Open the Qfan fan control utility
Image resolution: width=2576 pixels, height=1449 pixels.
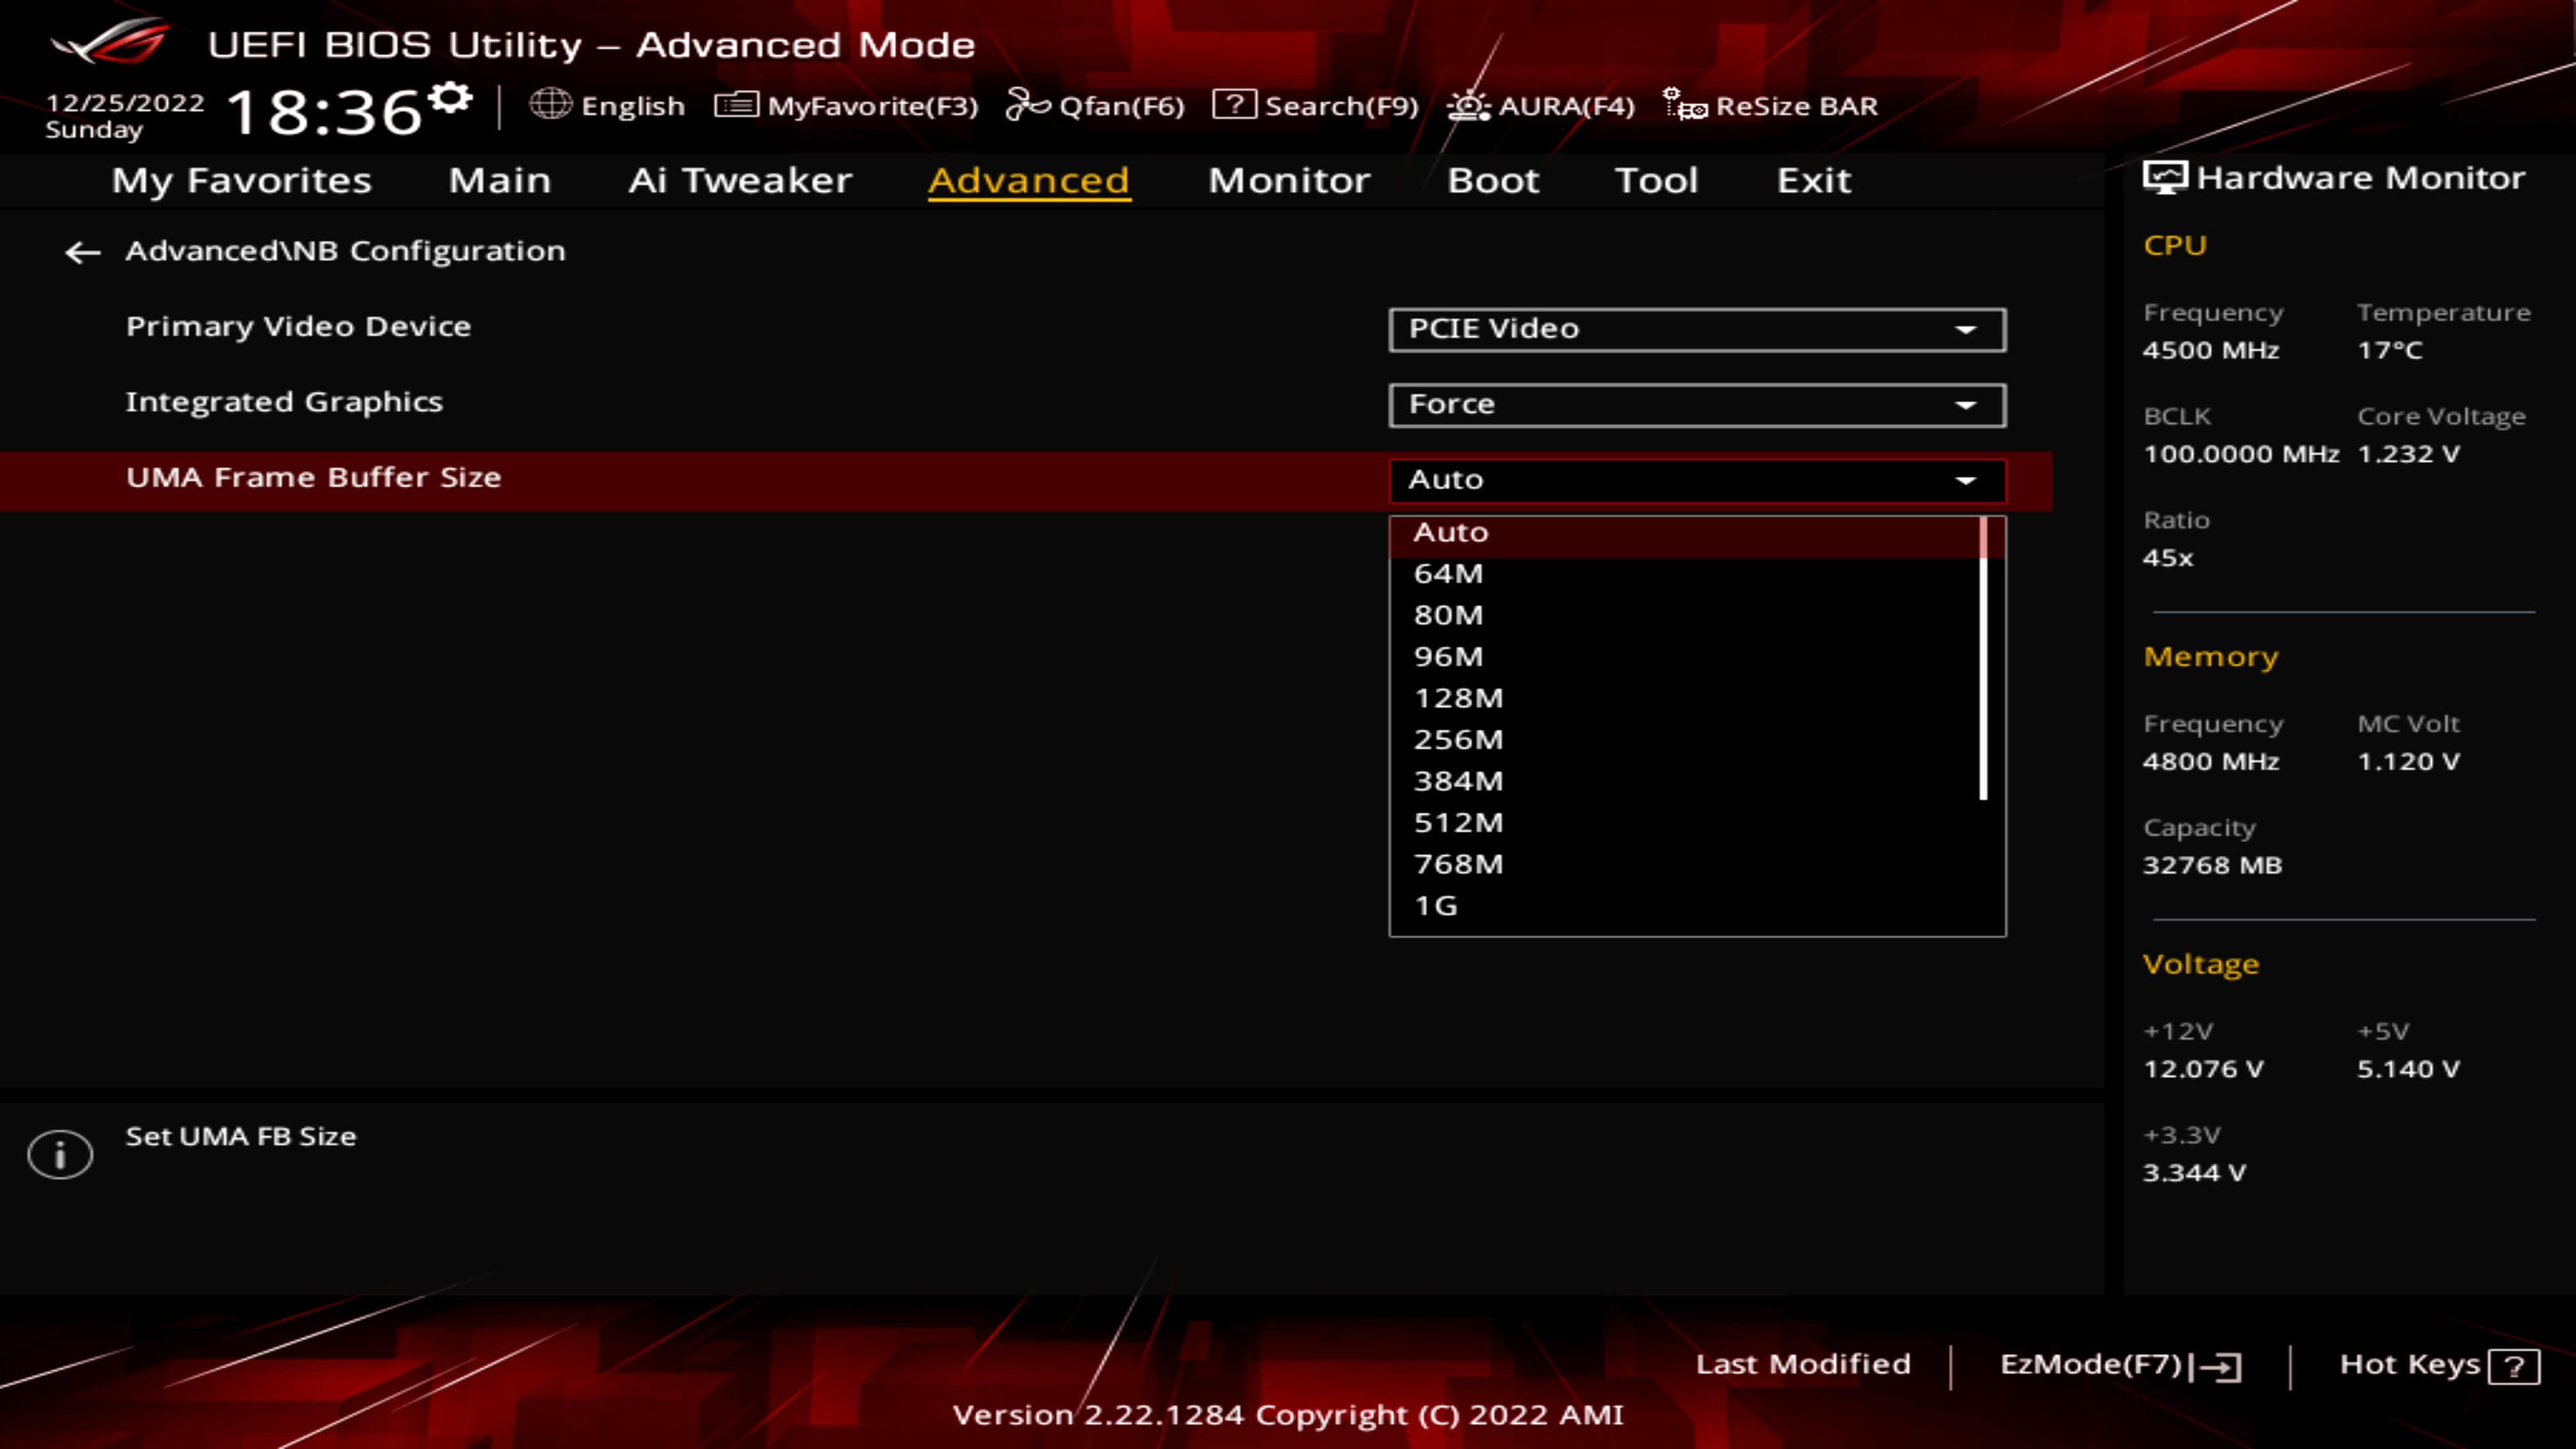(x=1095, y=106)
